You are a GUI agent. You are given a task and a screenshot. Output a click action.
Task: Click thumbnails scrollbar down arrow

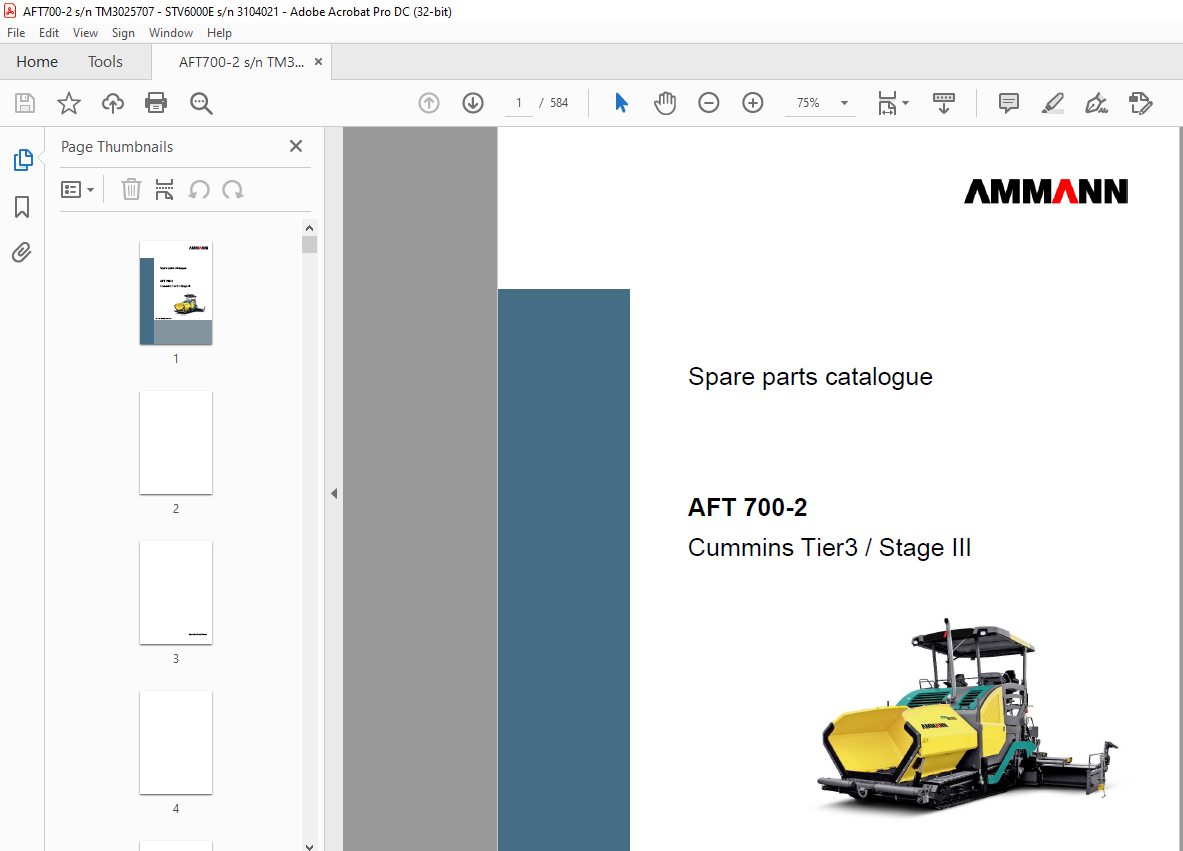[309, 846]
